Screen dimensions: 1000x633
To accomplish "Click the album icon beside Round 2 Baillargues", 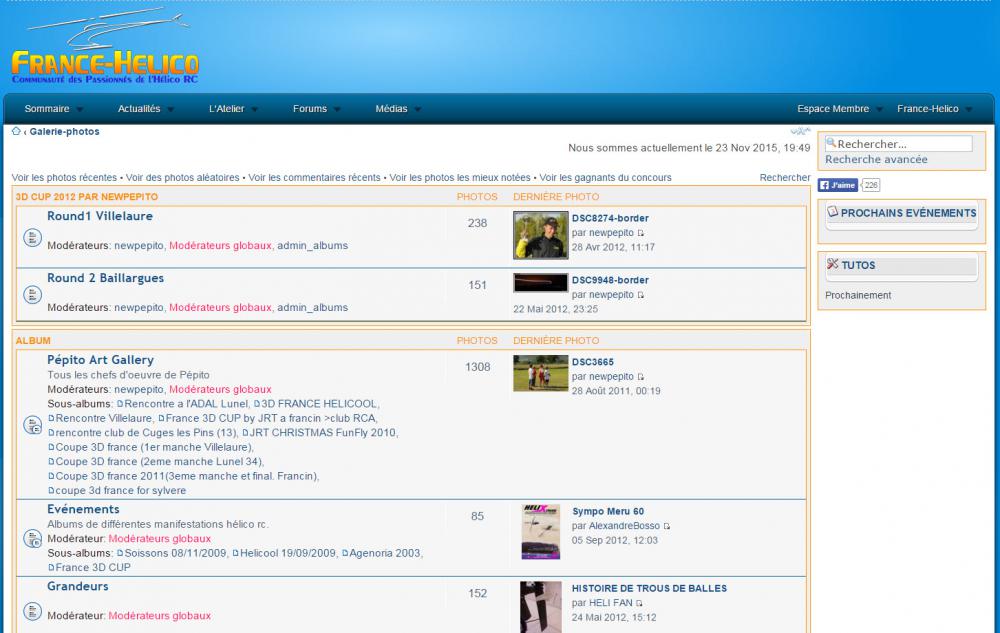I will (x=33, y=295).
